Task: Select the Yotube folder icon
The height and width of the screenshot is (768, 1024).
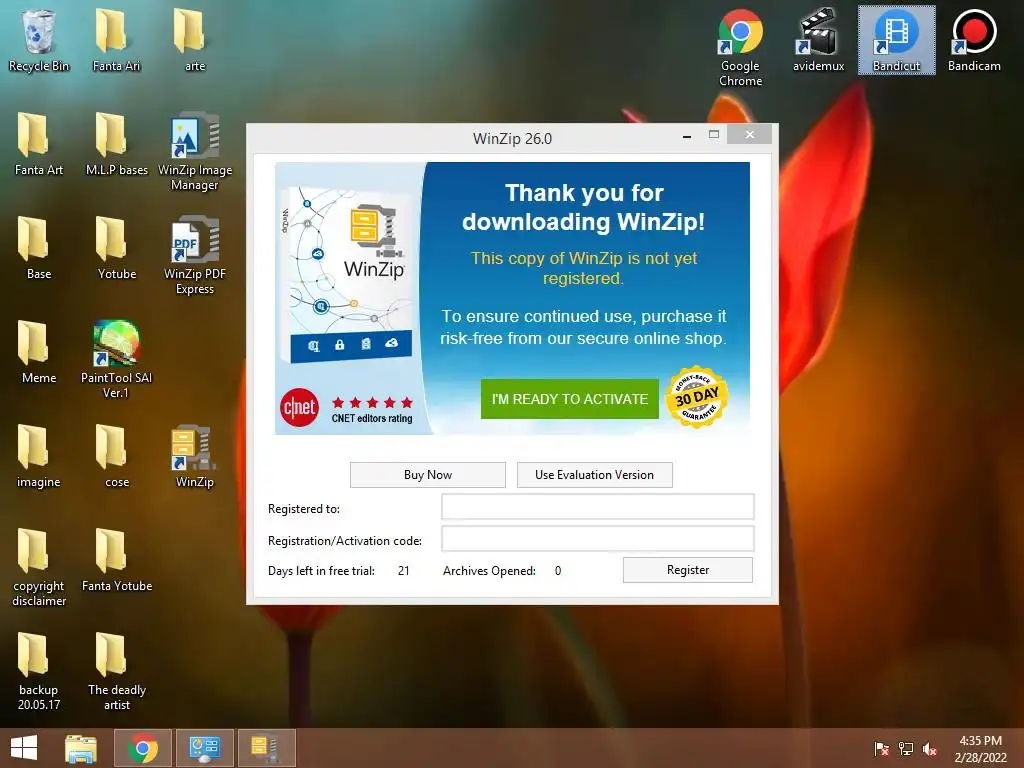Action: (116, 248)
